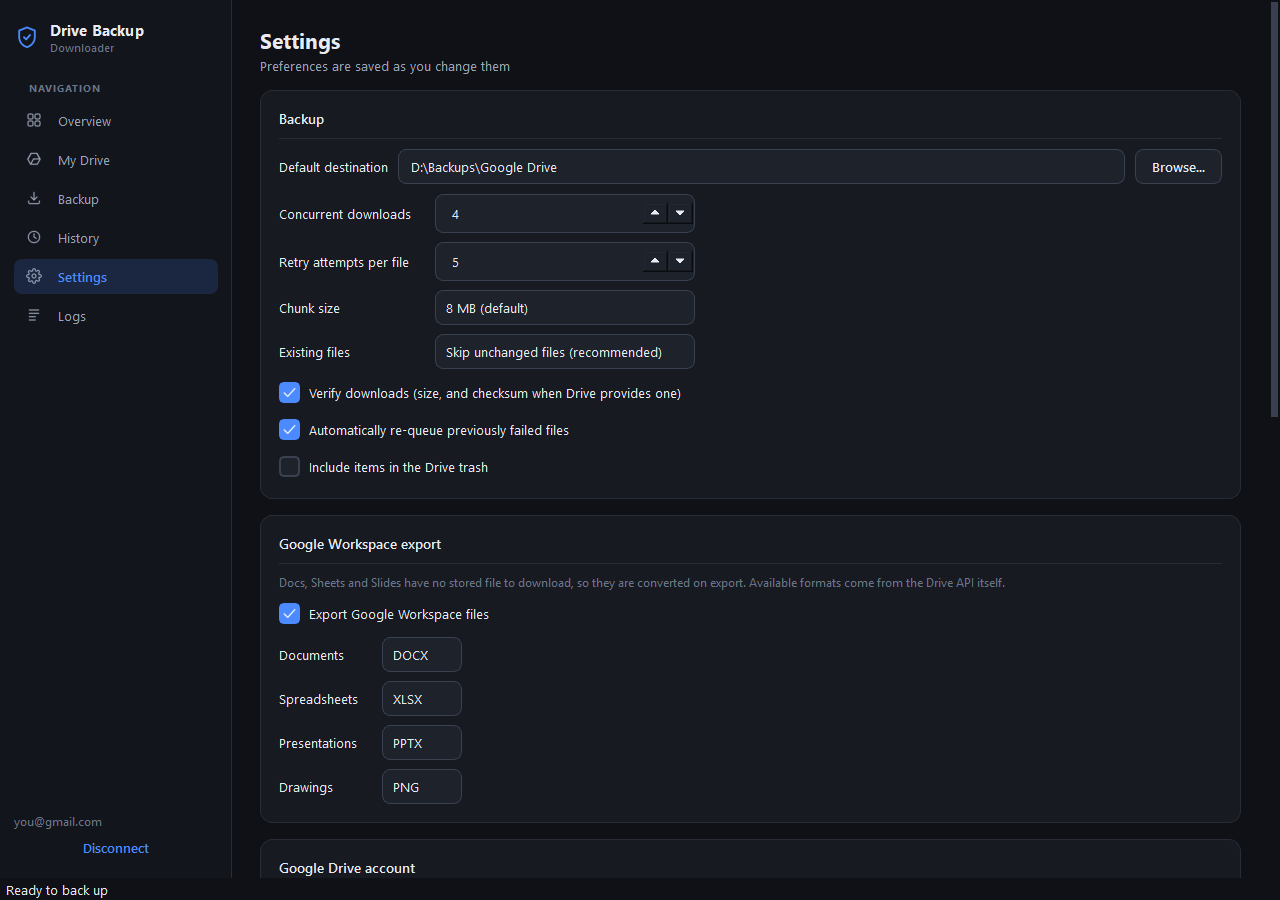Screen dimensions: 1280x900
Task: Click the Disconnect link
Action: point(116,848)
